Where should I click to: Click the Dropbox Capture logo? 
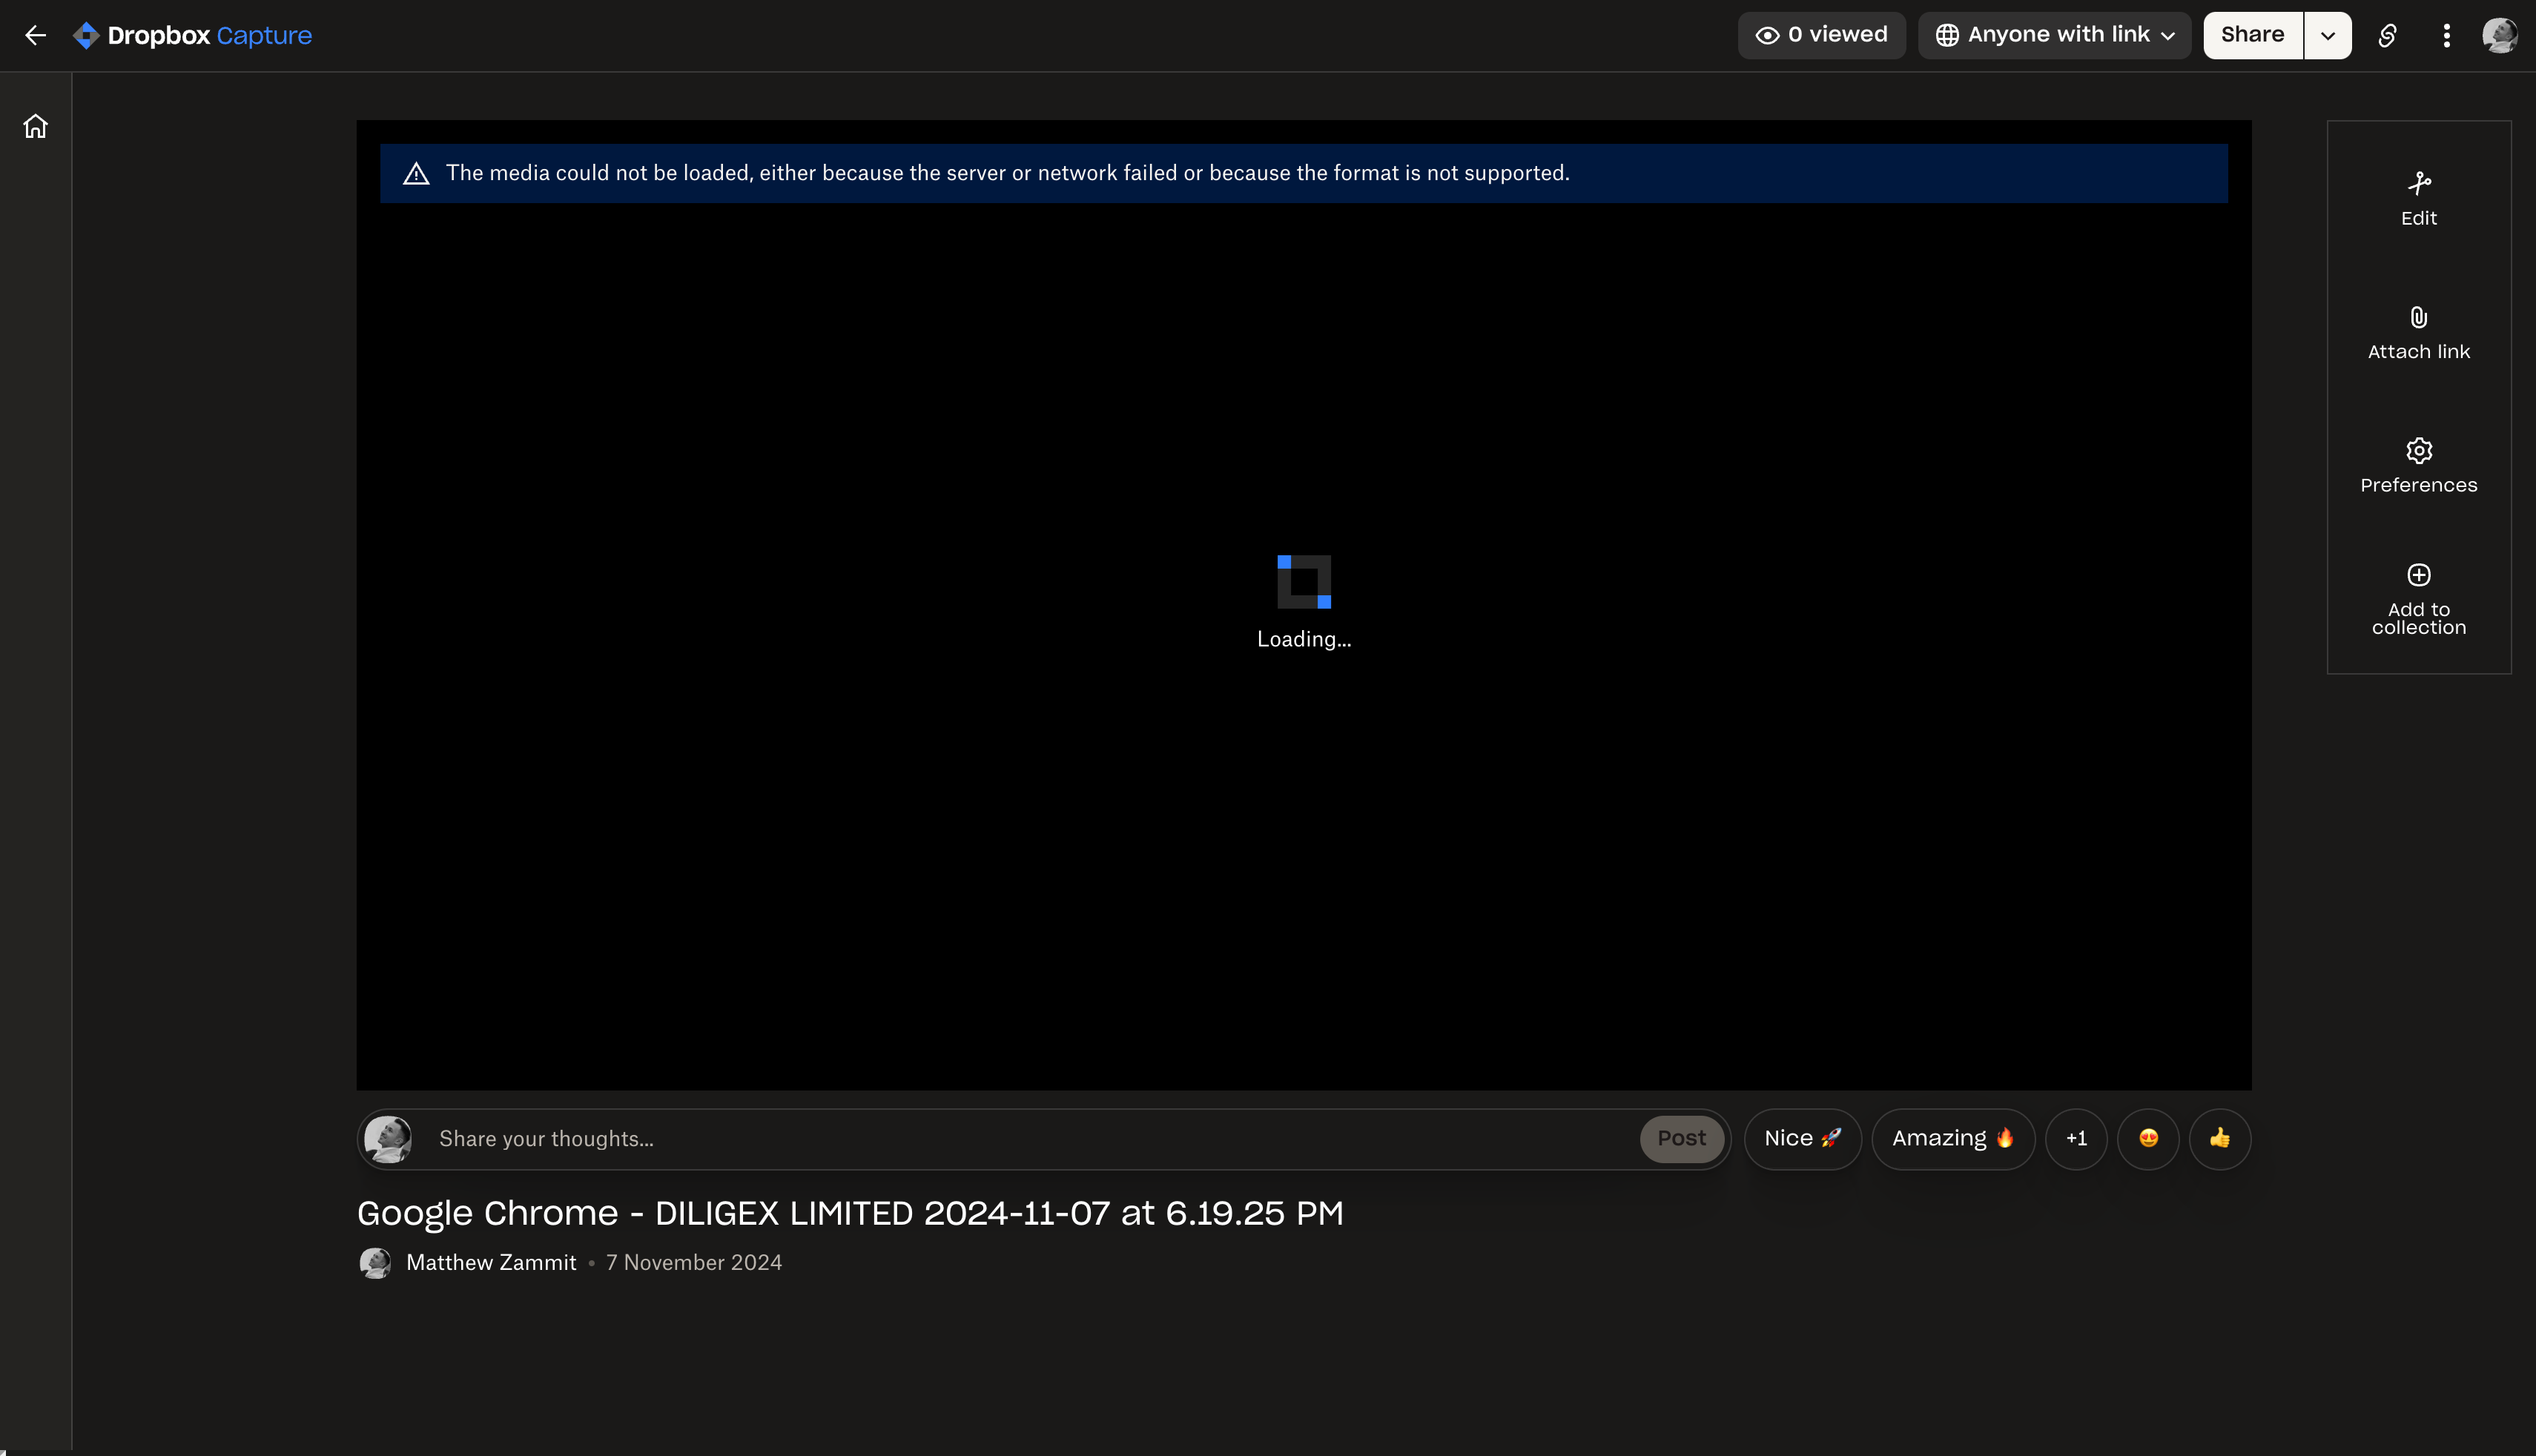coord(192,36)
